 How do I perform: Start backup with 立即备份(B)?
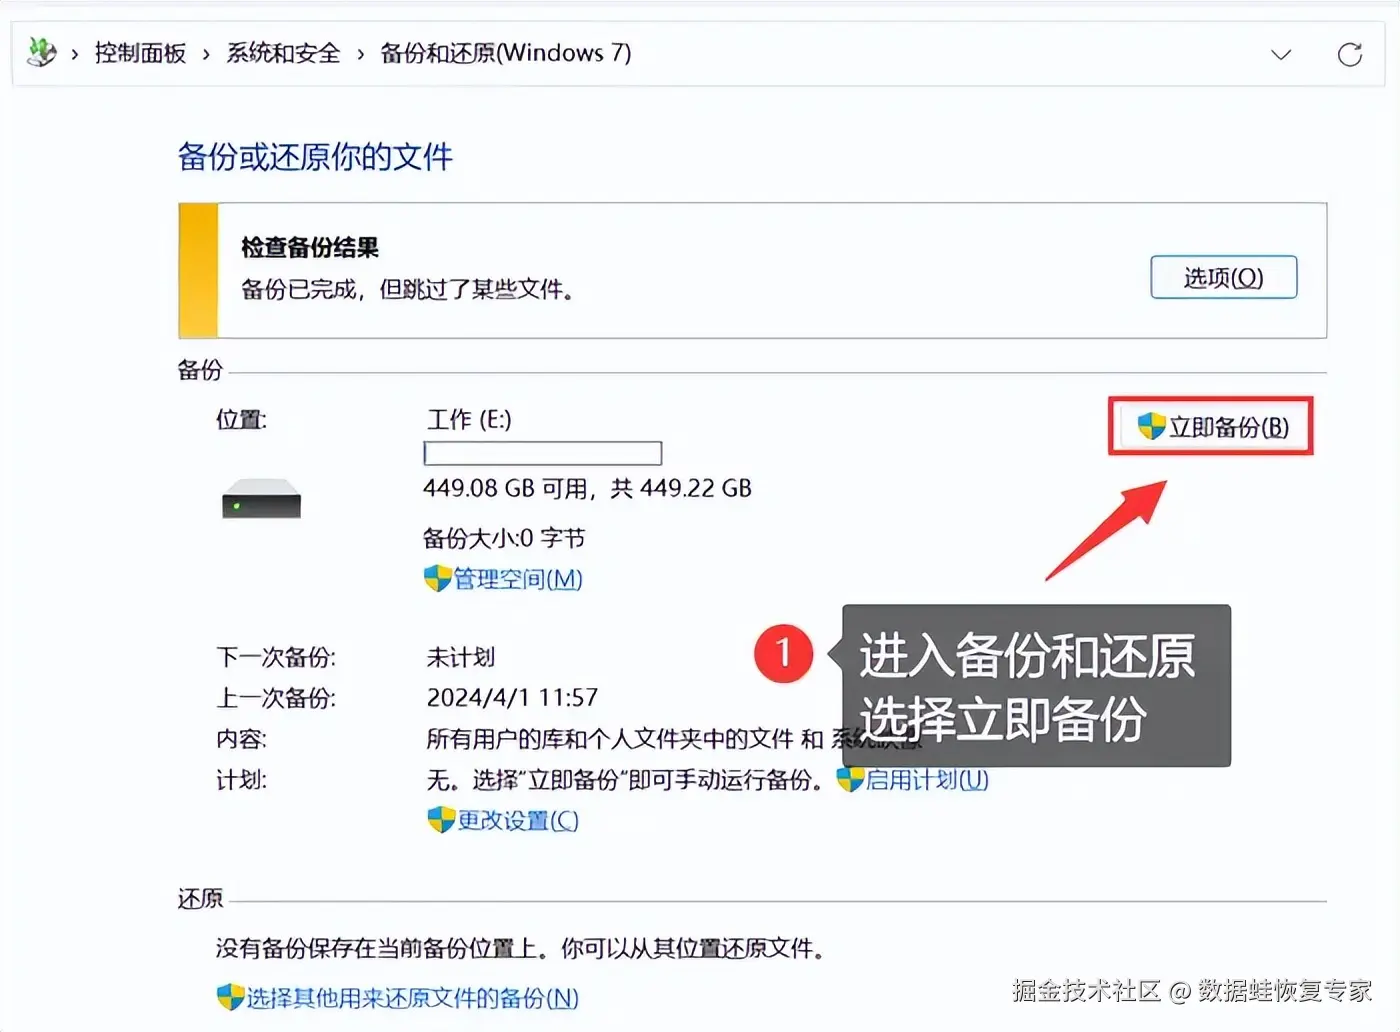coord(1211,427)
